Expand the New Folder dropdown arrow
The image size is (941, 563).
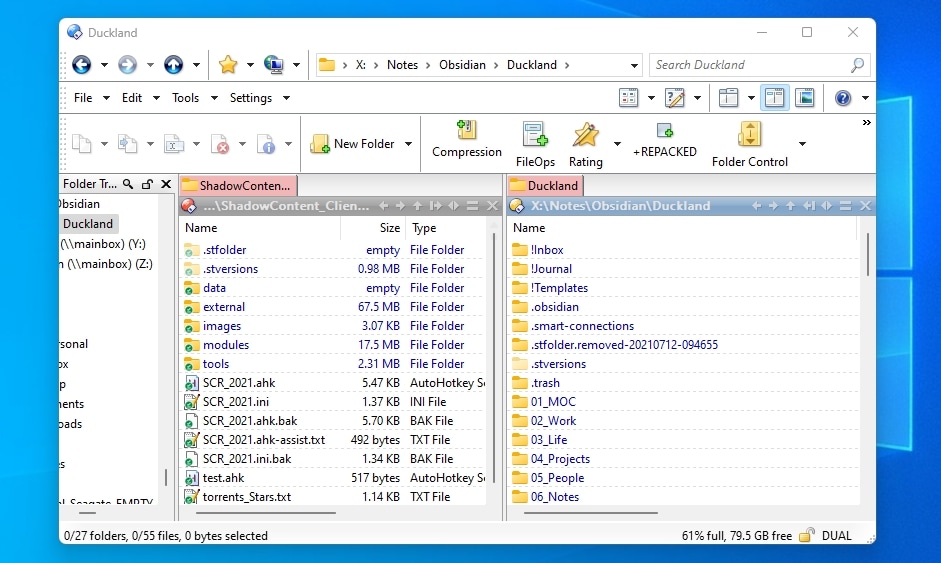click(408, 144)
